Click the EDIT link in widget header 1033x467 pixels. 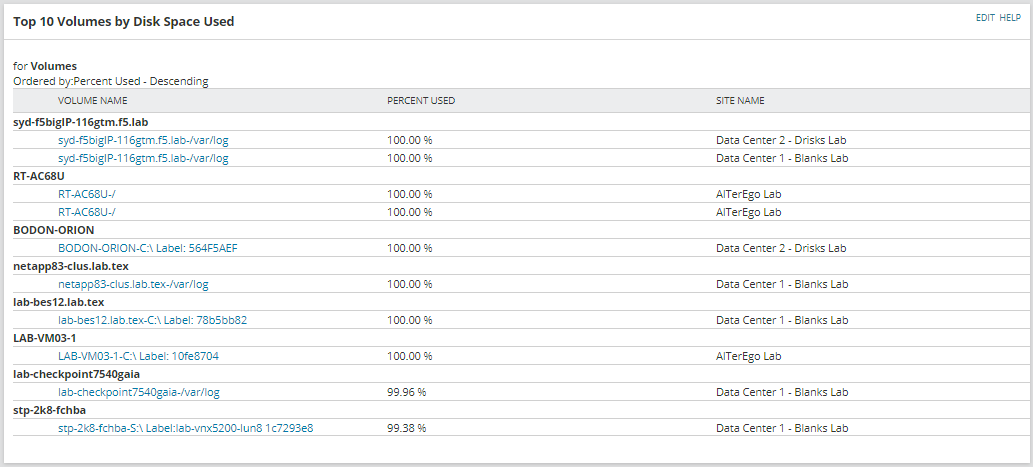click(x=985, y=18)
